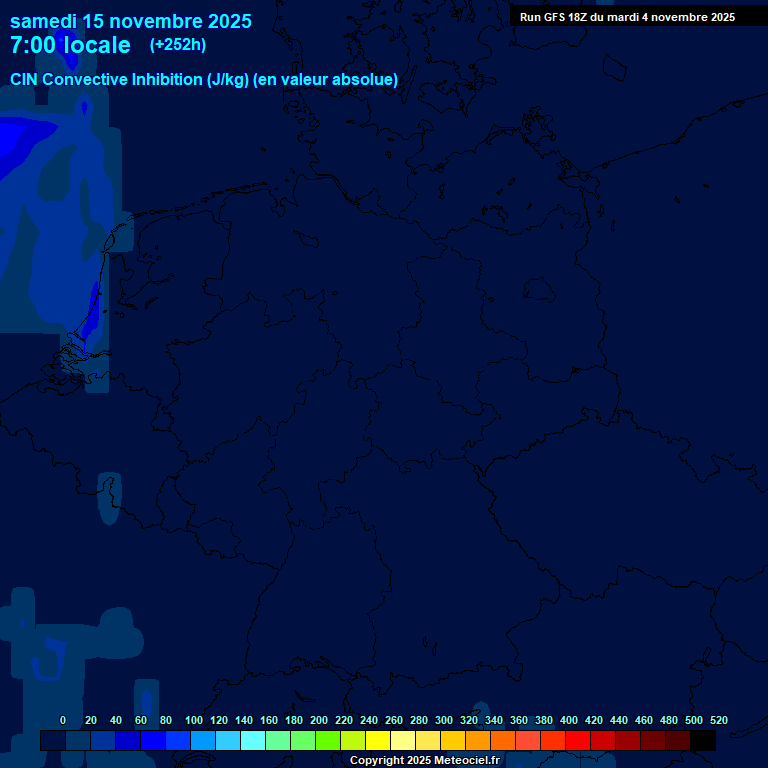Click the legend value "520"
This screenshot has width=768, height=768.
pos(719,720)
